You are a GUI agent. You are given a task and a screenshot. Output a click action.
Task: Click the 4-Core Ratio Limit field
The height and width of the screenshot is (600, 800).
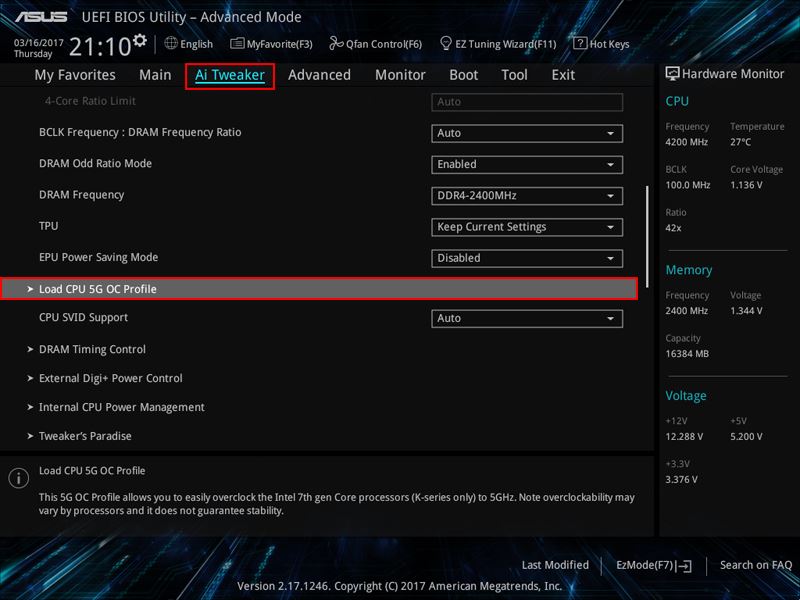pyautogui.click(x=527, y=102)
